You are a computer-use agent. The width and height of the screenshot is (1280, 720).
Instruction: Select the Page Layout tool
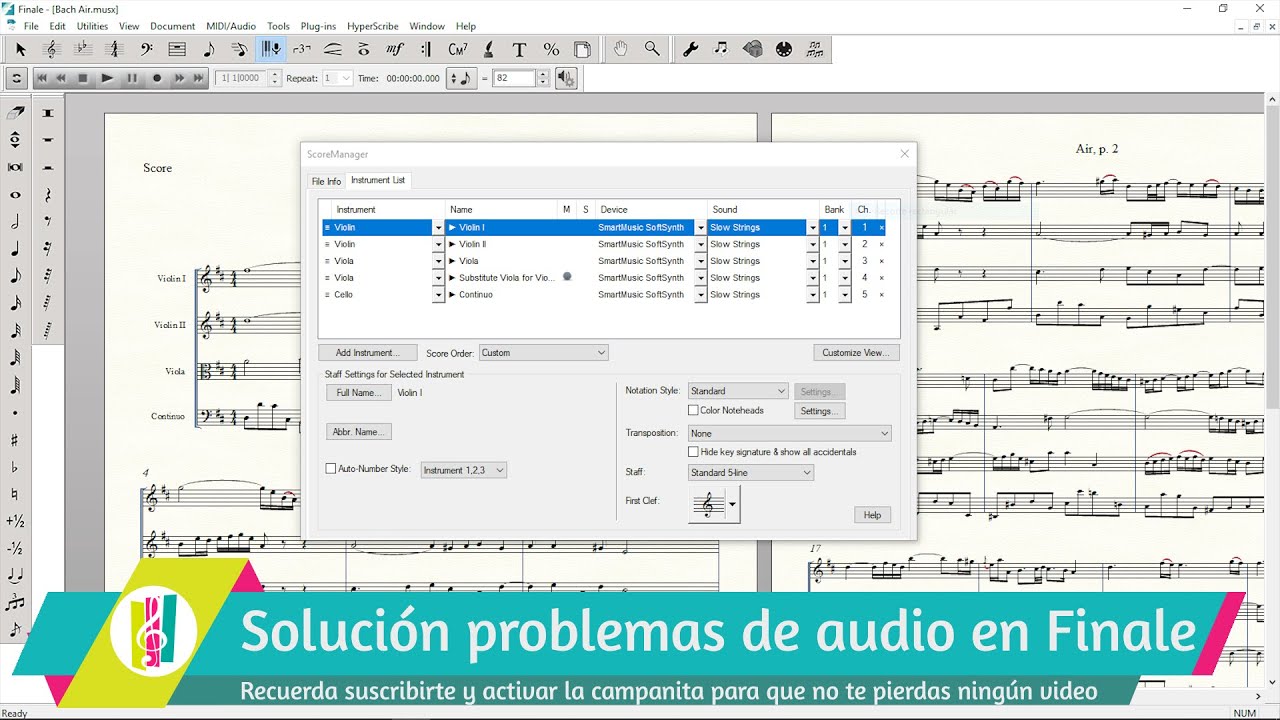pyautogui.click(x=583, y=49)
